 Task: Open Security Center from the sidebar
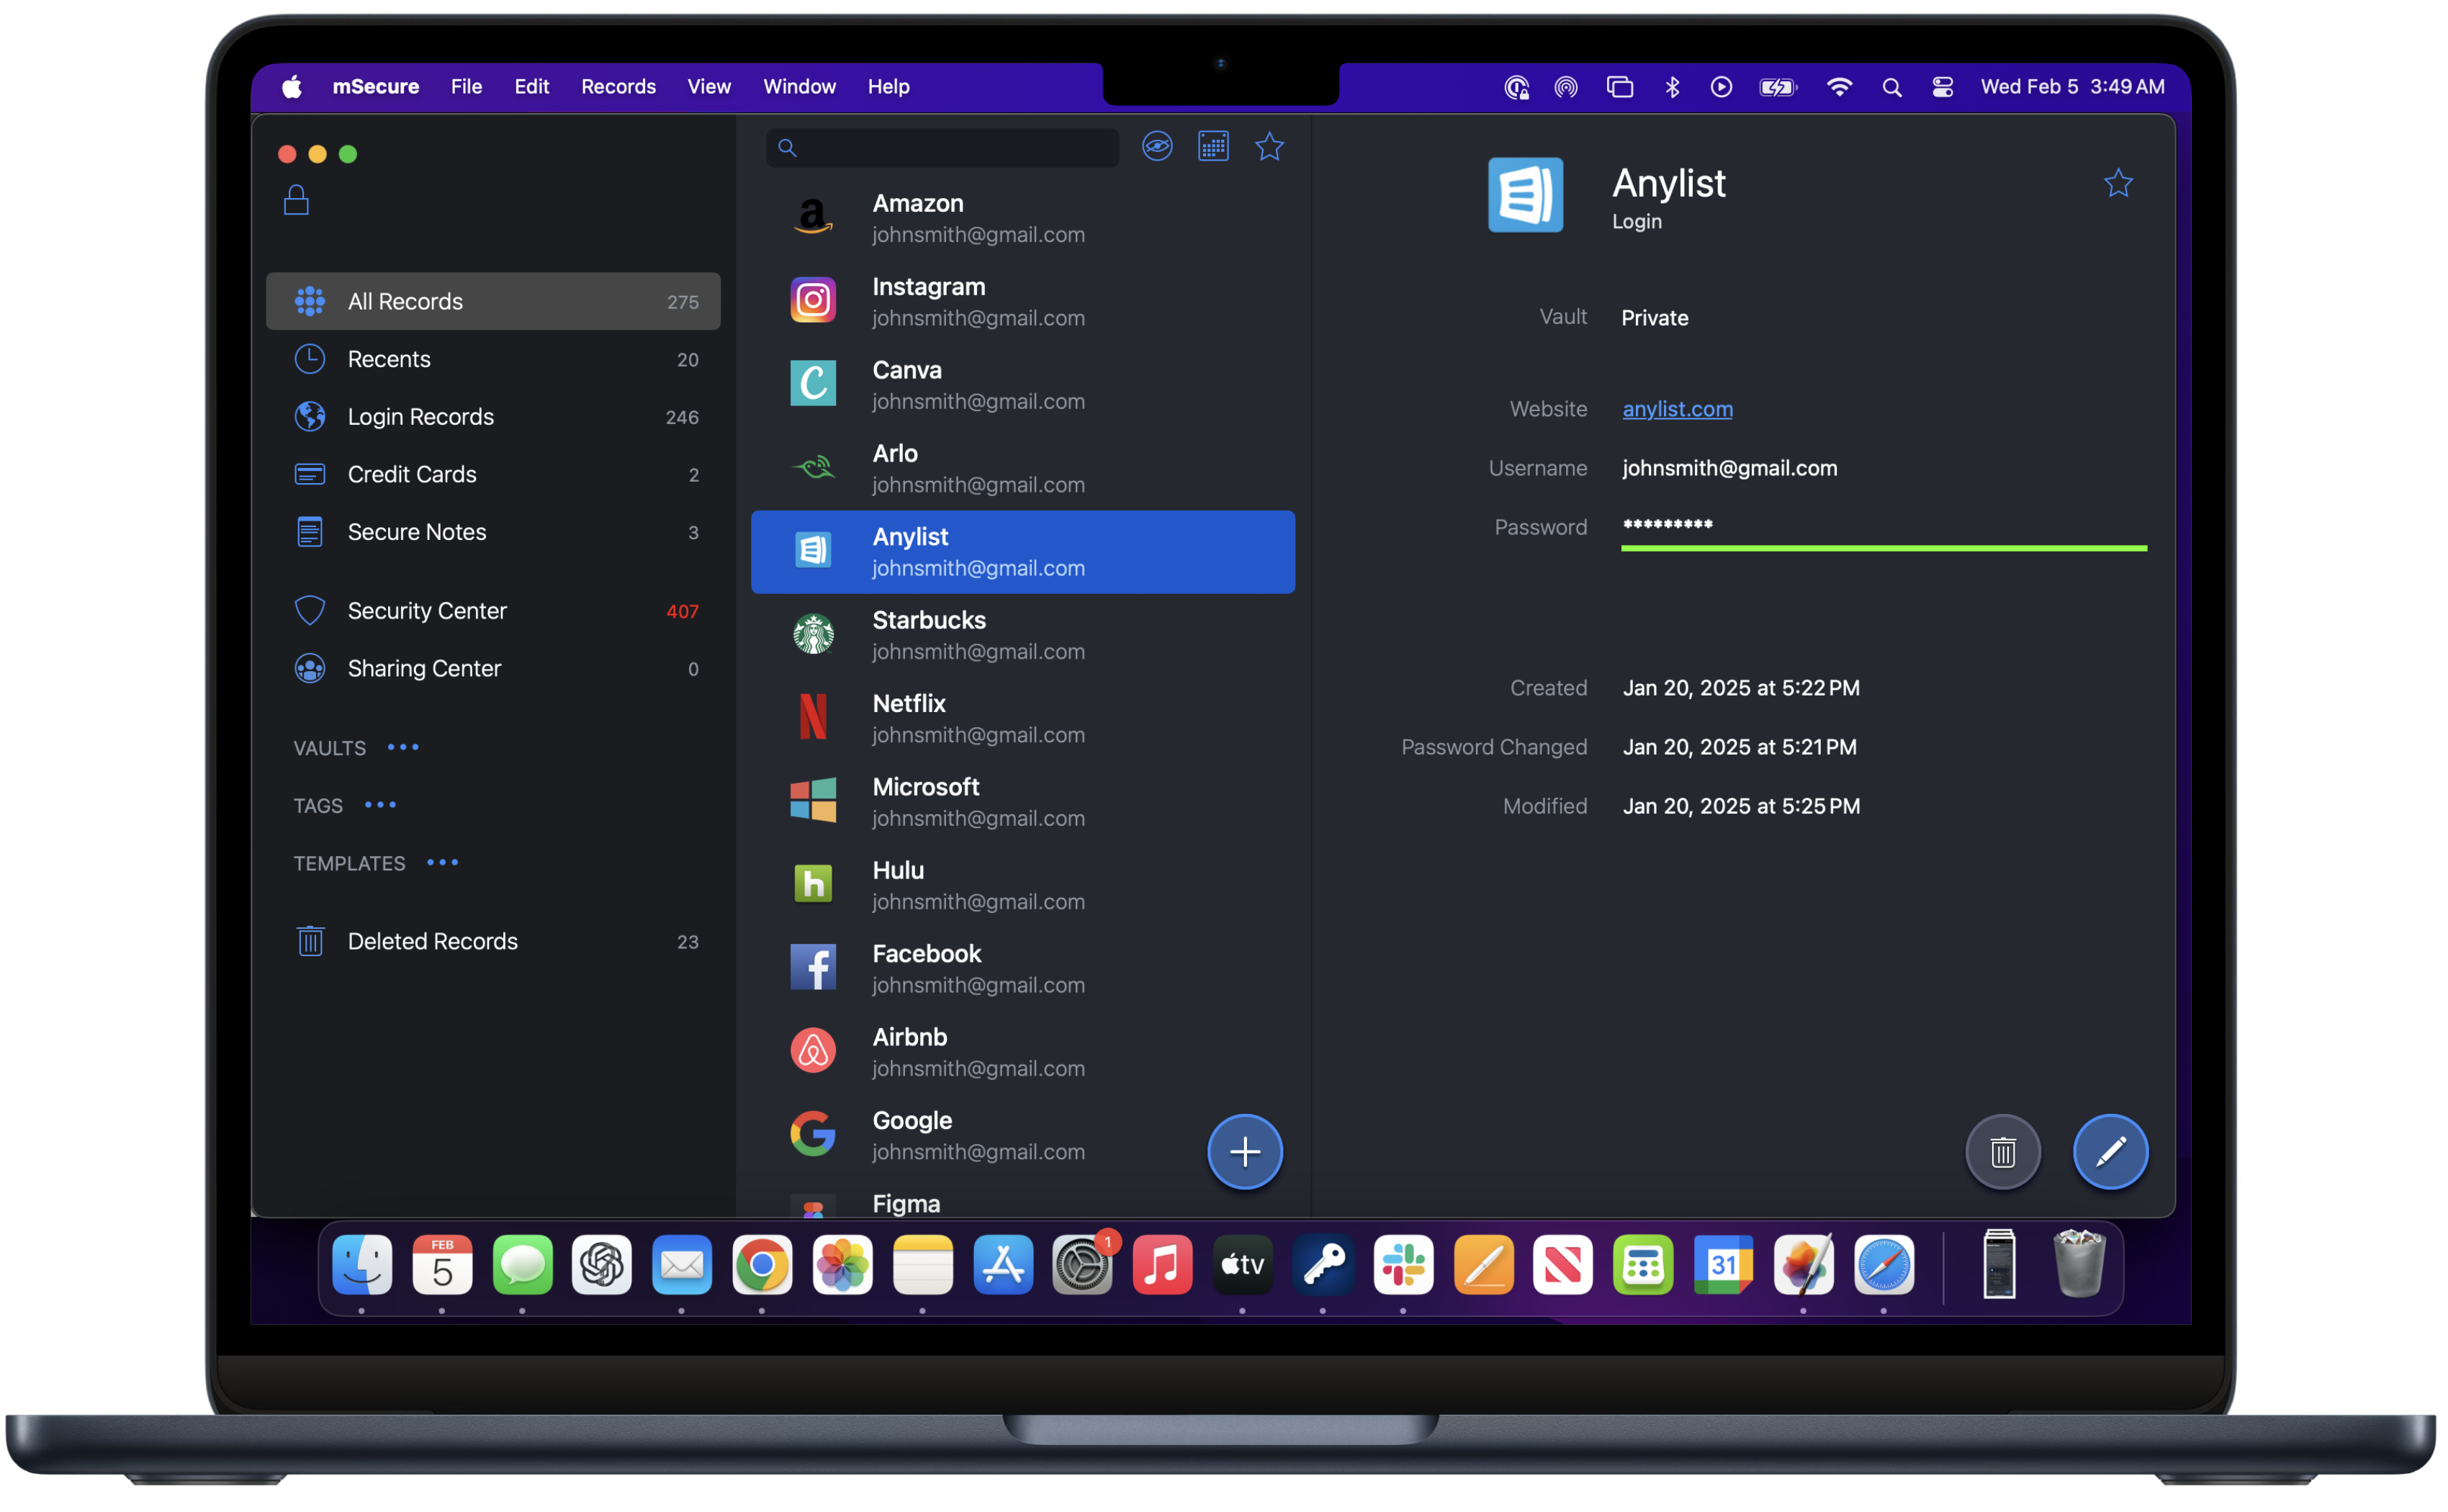pos(426,611)
